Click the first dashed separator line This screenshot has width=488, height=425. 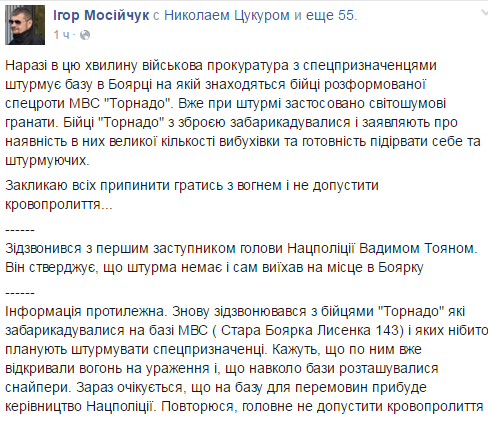(x=20, y=230)
